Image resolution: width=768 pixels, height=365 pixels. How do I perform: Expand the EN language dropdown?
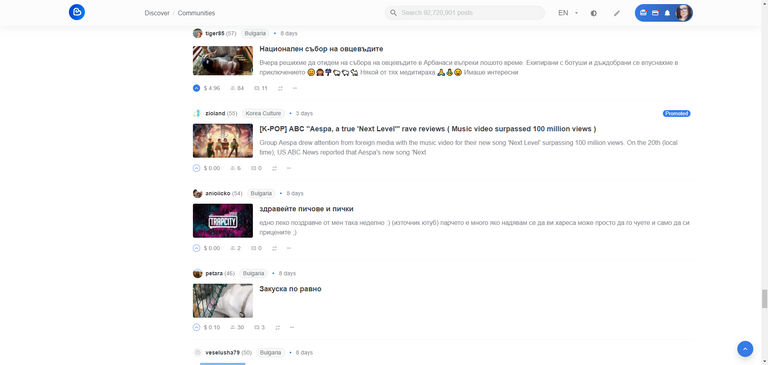(x=568, y=13)
